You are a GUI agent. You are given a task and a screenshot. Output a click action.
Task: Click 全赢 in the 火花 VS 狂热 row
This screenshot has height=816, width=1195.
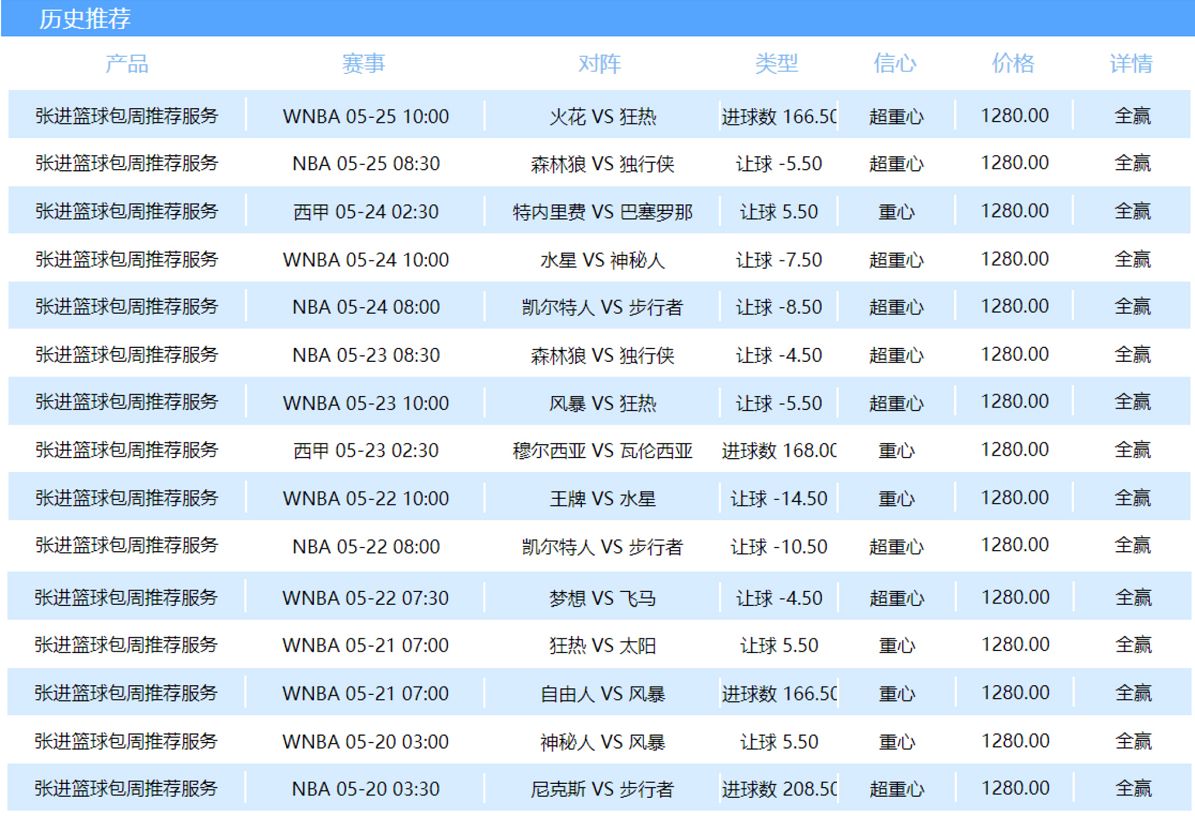[x=1133, y=116]
